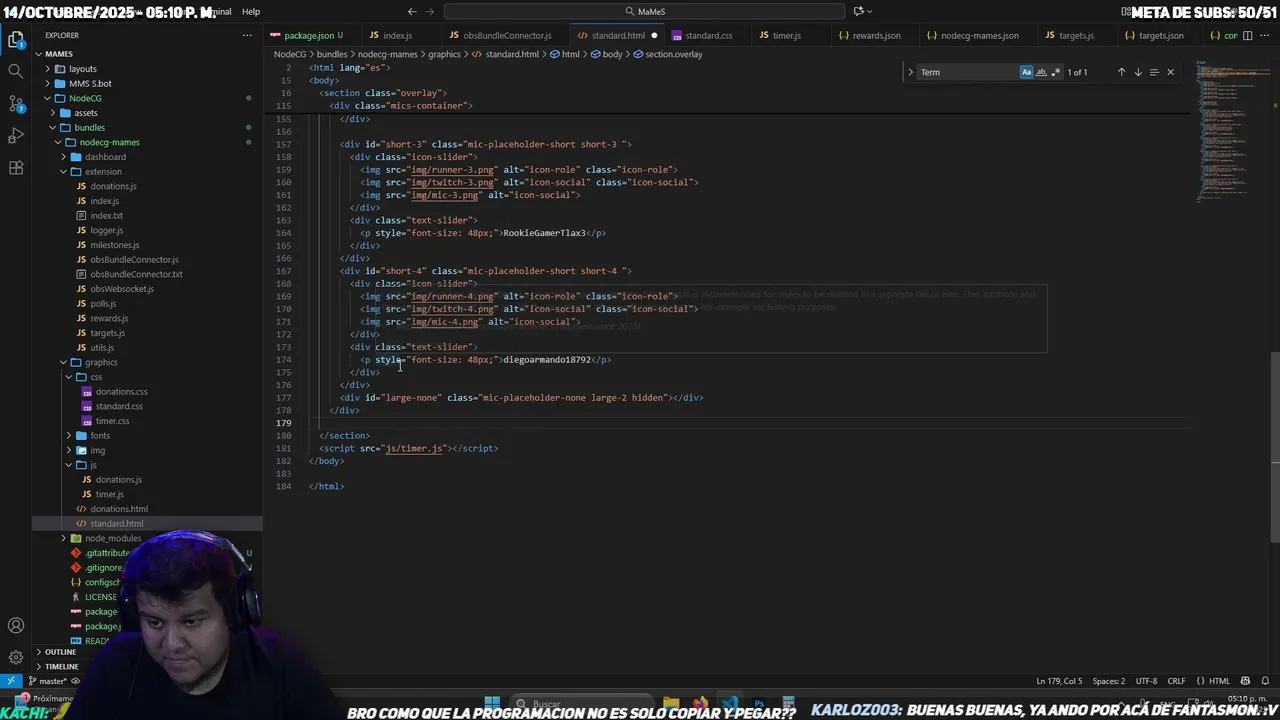The width and height of the screenshot is (1280, 720).
Task: Switch to the rewards.json tab
Action: 876,35
